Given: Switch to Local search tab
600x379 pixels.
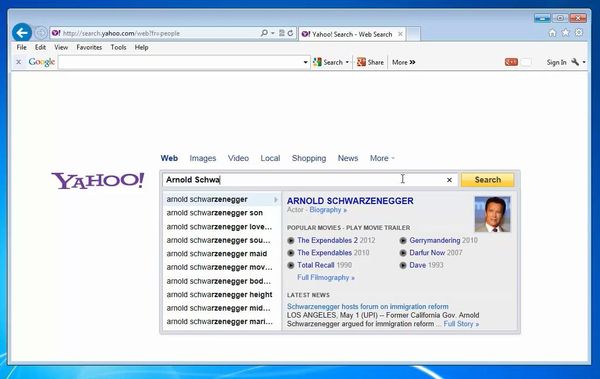Looking at the screenshot, I should tap(270, 158).
